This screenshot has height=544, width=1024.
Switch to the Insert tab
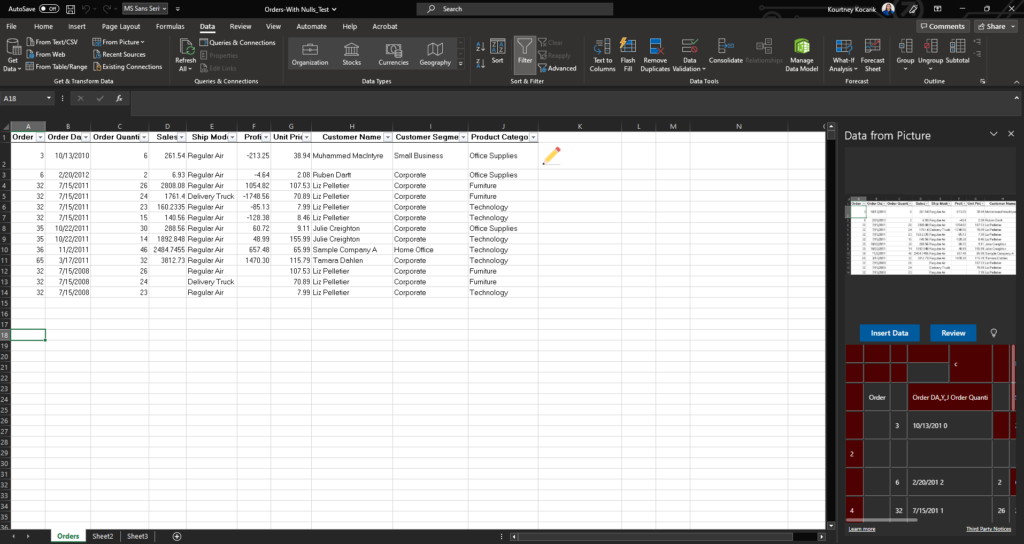[x=77, y=27]
